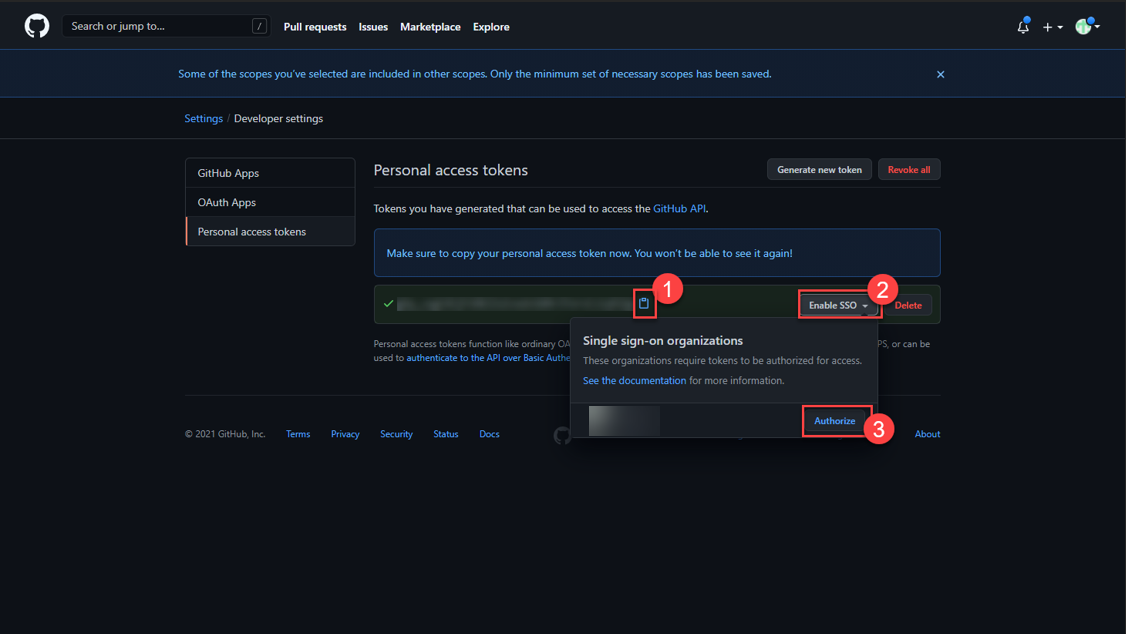Focus the Search or jump to field
Image resolution: width=1126 pixels, height=634 pixels.
coord(166,27)
